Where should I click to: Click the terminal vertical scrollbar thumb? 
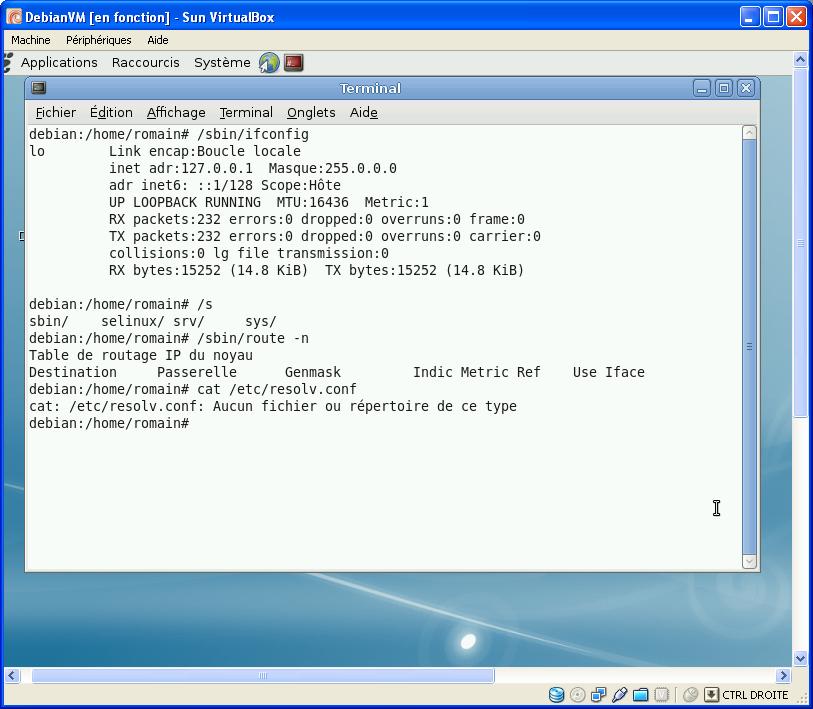749,347
